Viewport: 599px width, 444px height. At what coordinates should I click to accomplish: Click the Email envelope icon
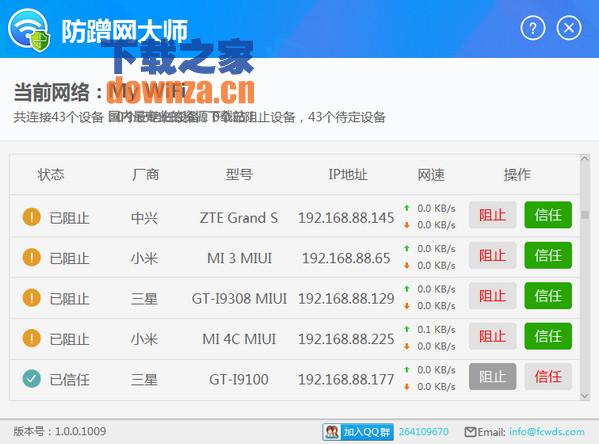coord(470,432)
